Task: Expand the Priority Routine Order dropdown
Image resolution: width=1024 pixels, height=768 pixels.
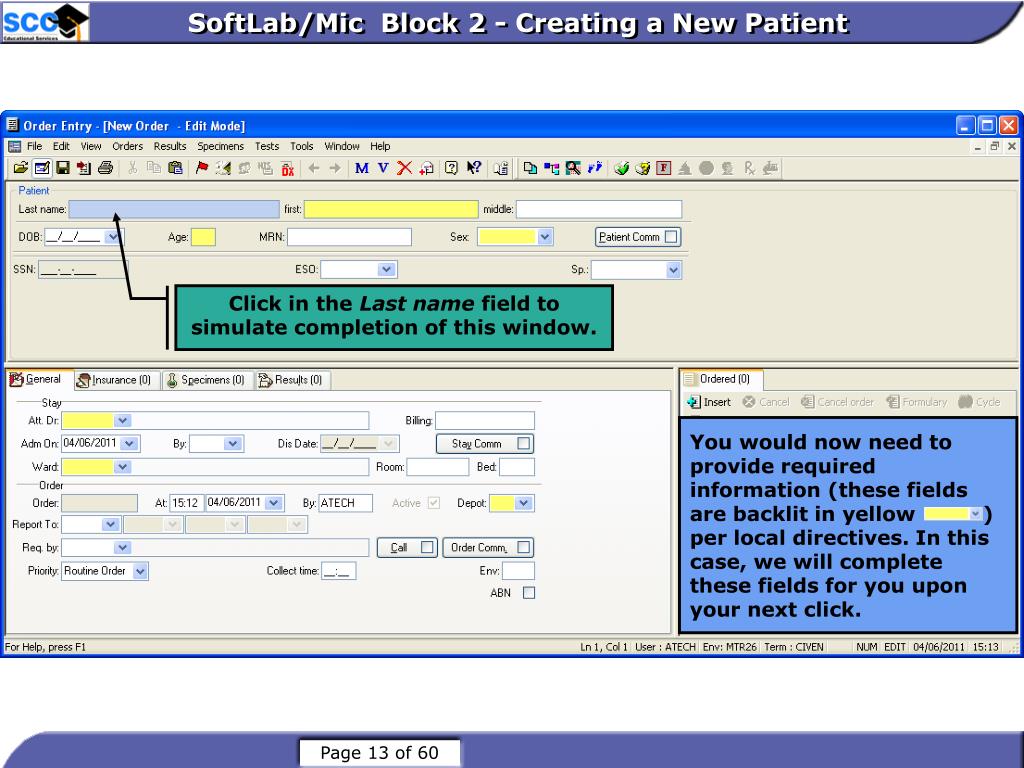Action: click(140, 572)
